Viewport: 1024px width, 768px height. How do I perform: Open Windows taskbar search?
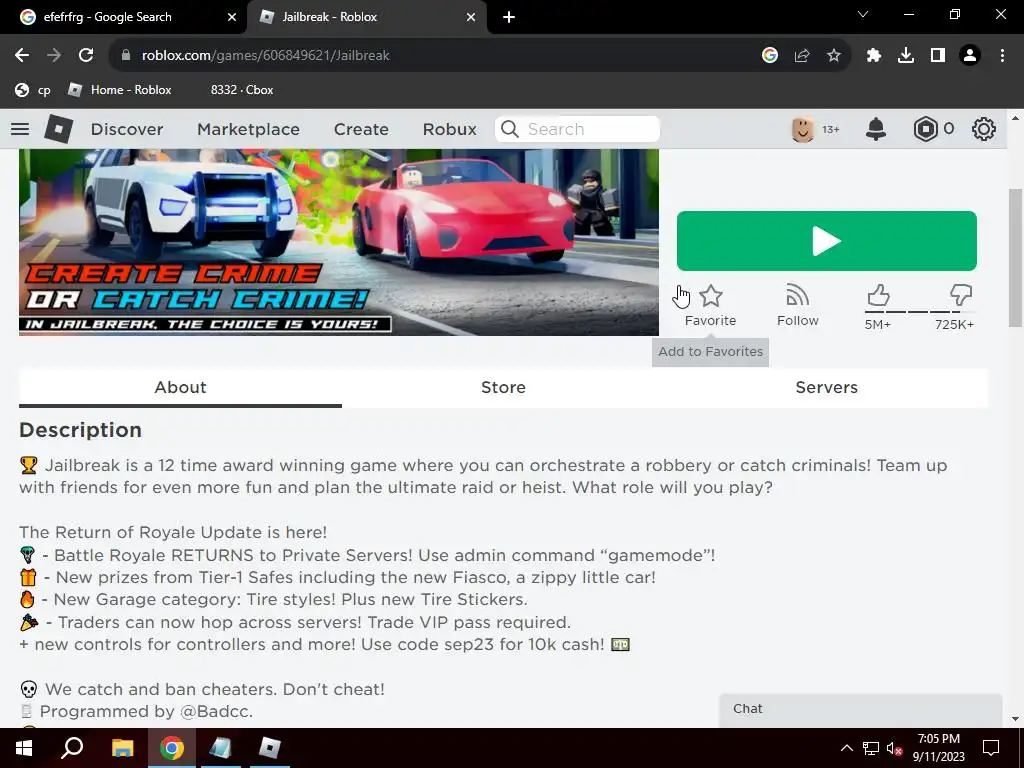pyautogui.click(x=72, y=748)
